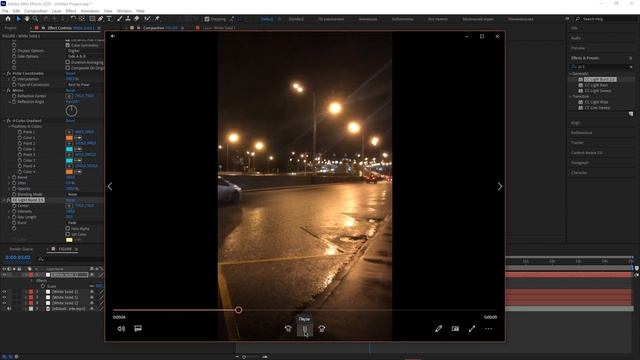Collapse the Transition category in Effects & Presets
The height and width of the screenshot is (360, 640).
(x=571, y=96)
